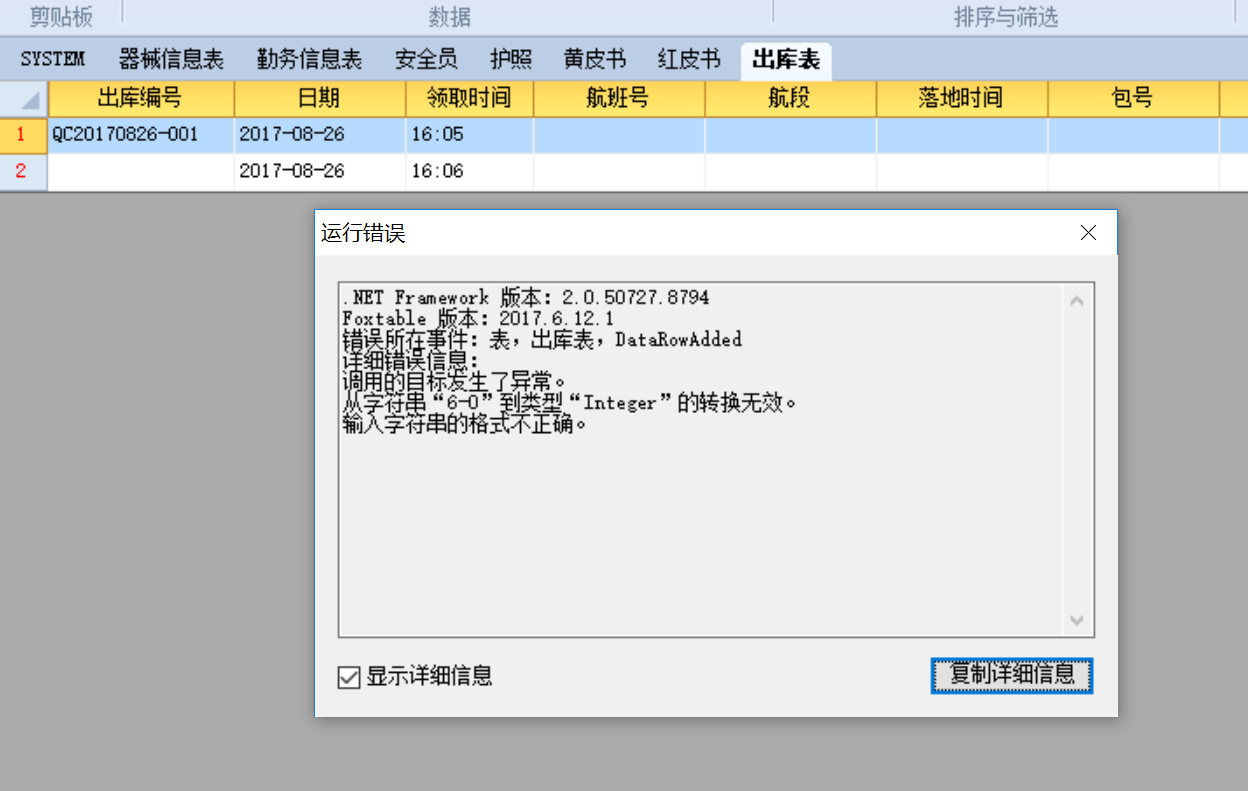Select row 1 header
Screen dimensions: 1248x791
(x=24, y=135)
